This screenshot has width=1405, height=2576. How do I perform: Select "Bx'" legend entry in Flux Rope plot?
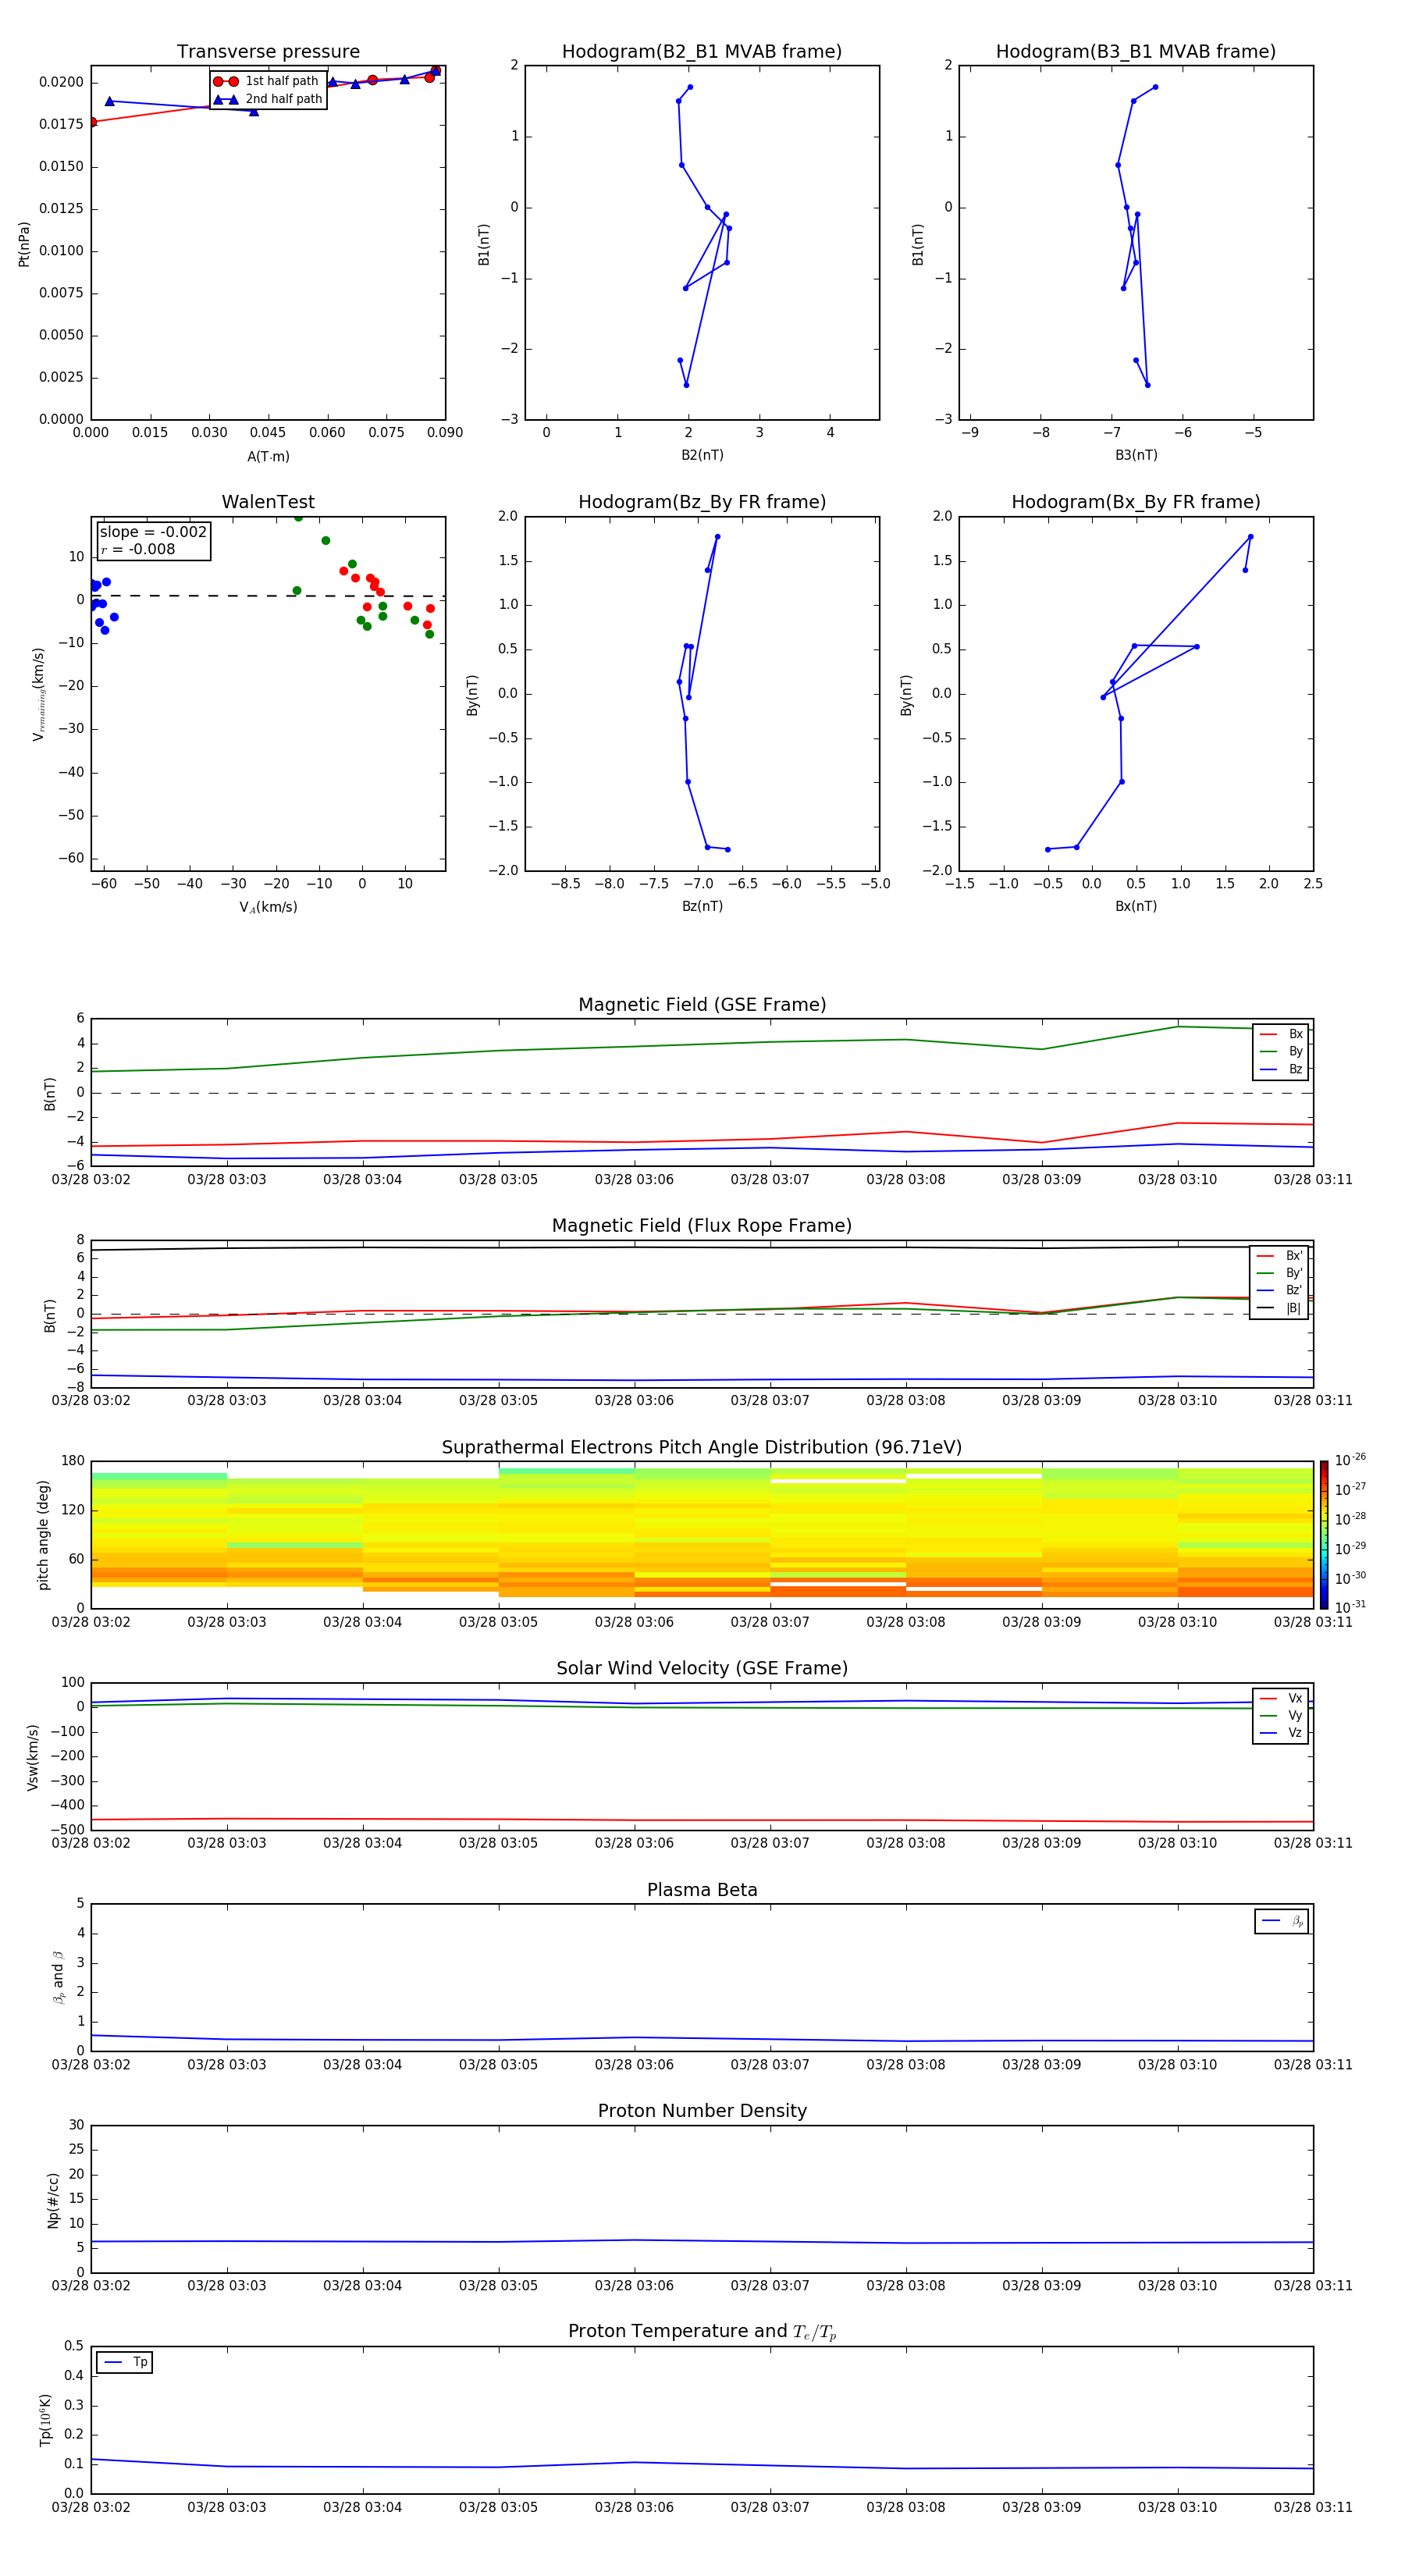[1279, 1256]
